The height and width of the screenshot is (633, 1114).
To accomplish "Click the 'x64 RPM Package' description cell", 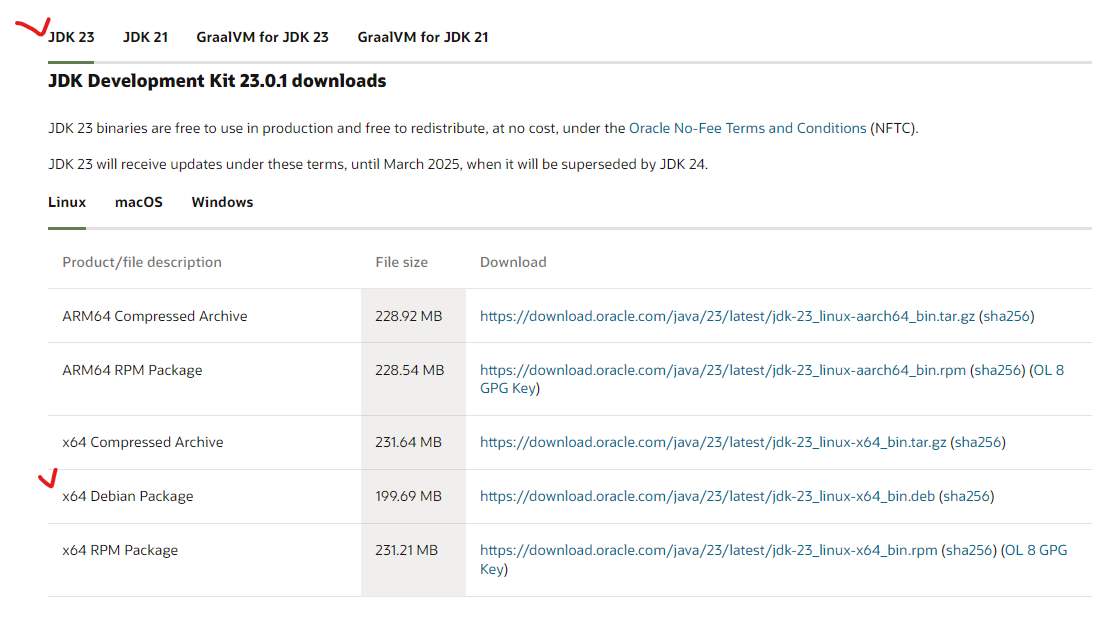I will click(205, 559).
